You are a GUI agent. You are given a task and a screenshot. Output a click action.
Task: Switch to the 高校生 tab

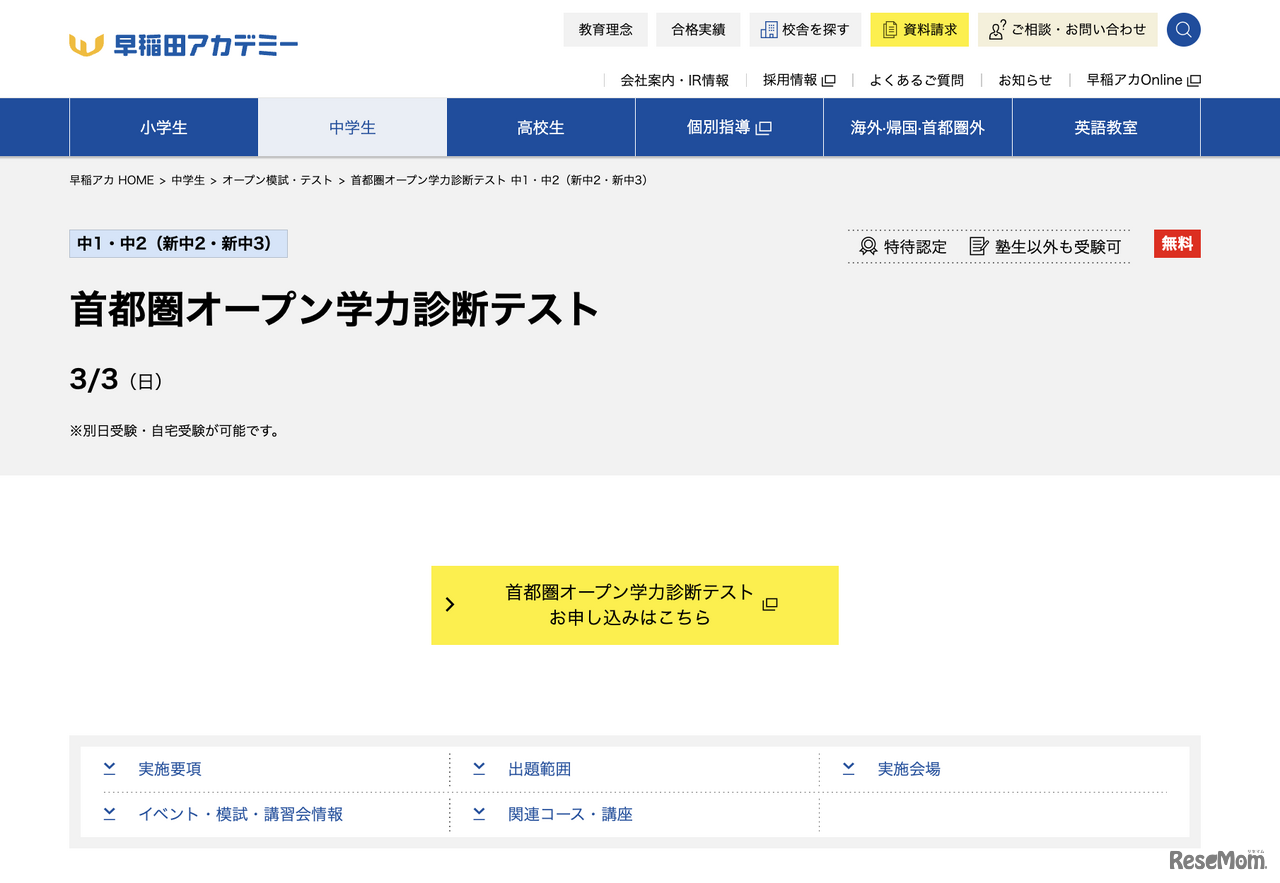[541, 127]
